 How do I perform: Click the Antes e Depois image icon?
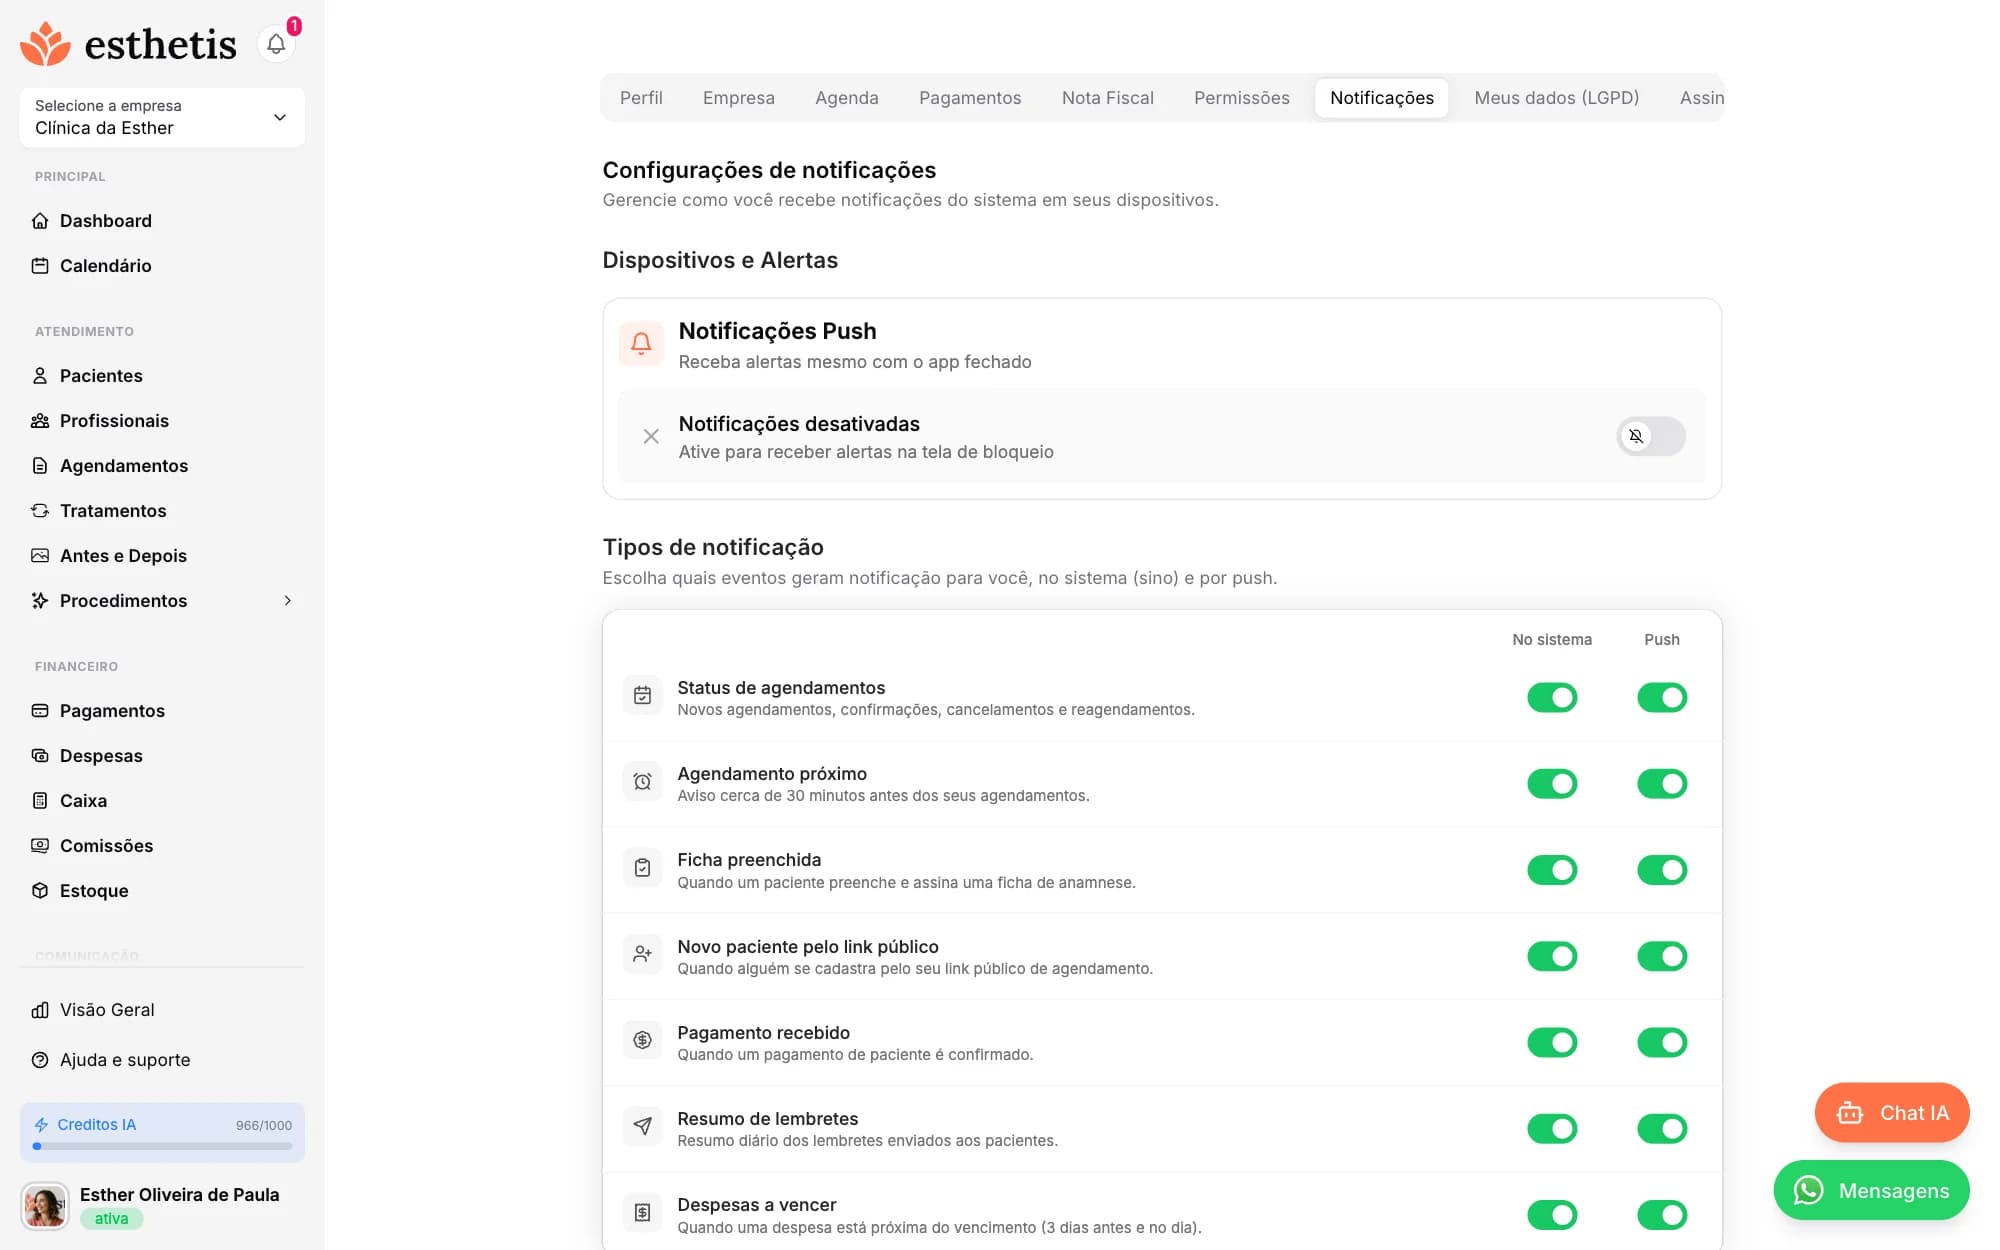[40, 556]
